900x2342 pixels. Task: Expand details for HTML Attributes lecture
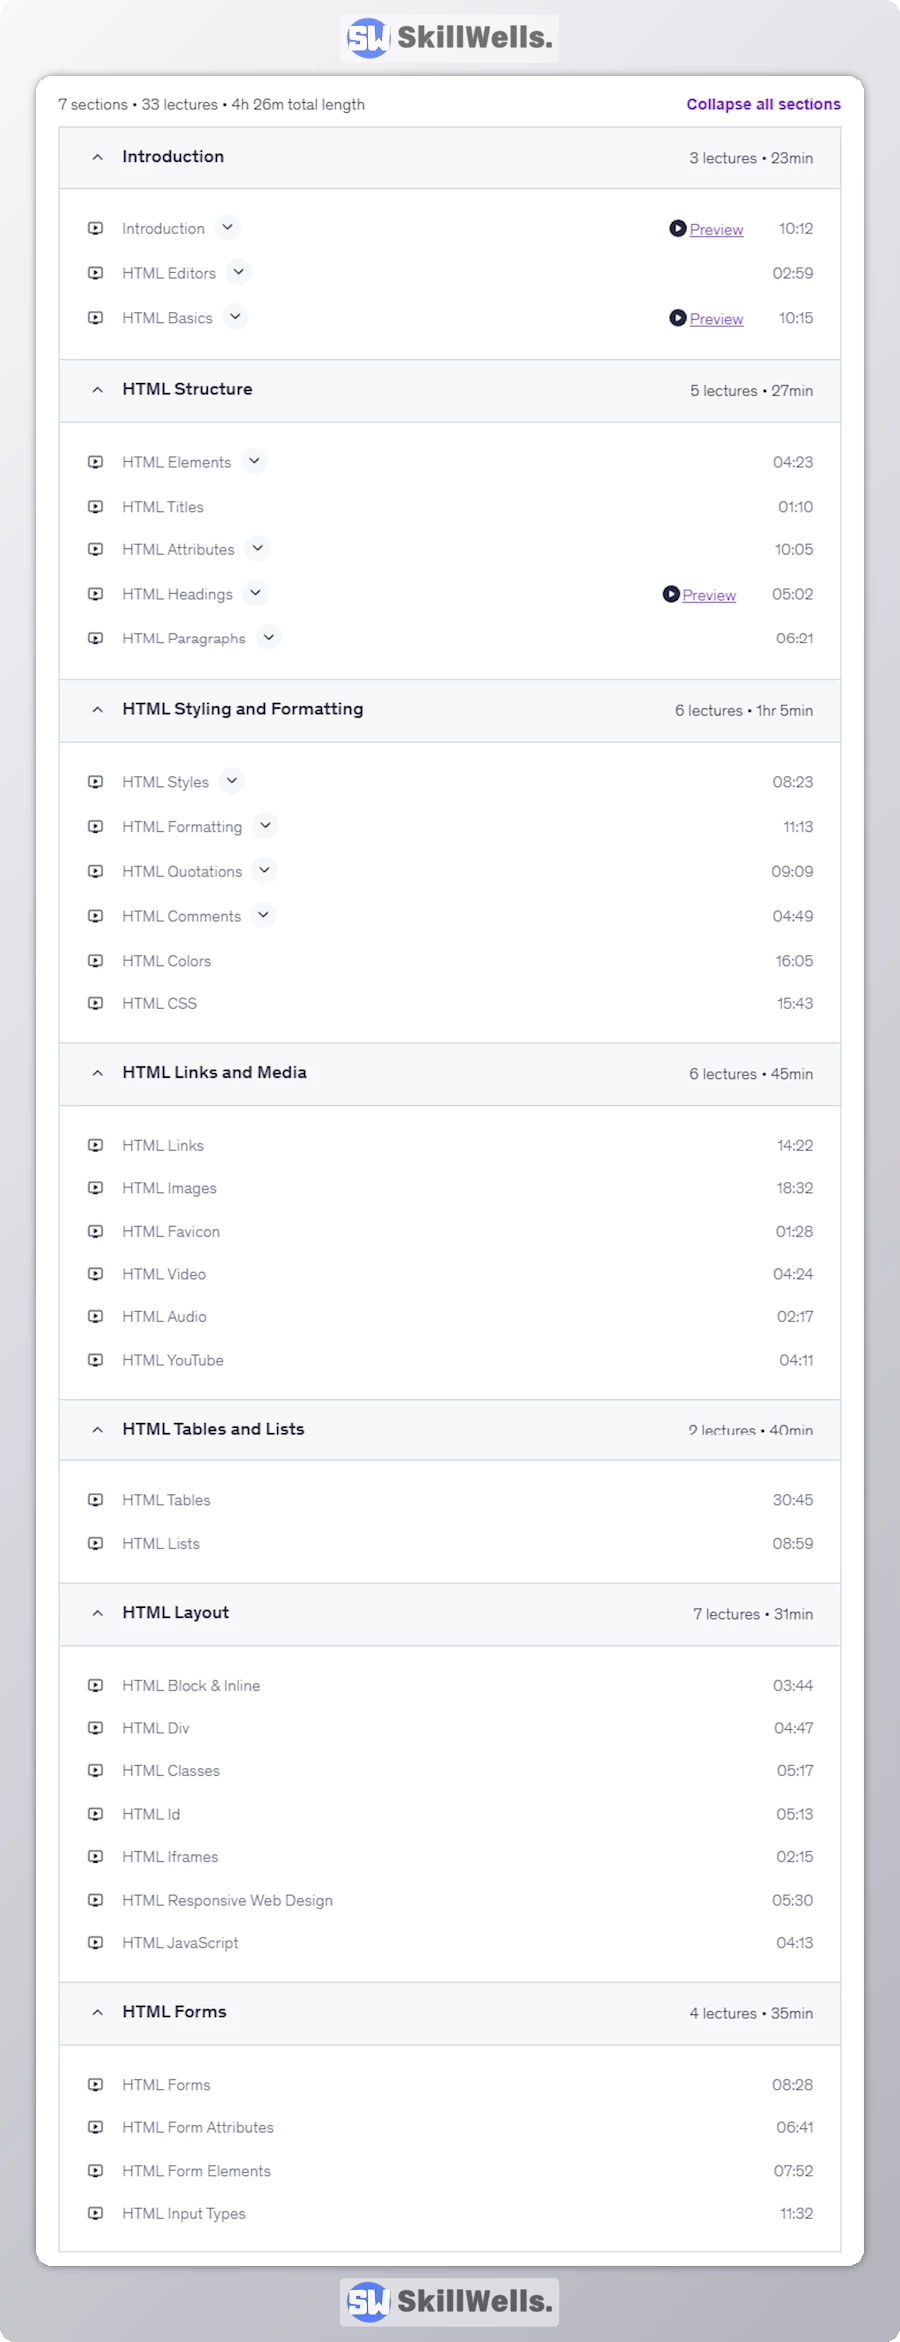click(x=258, y=548)
